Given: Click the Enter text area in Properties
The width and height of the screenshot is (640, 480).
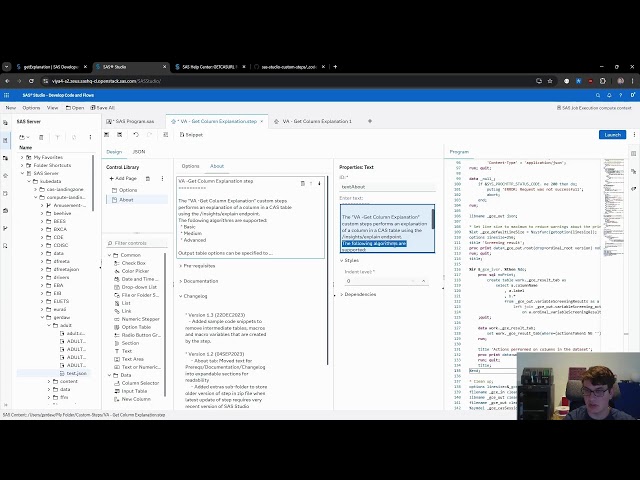Looking at the screenshot, I should tap(387, 229).
